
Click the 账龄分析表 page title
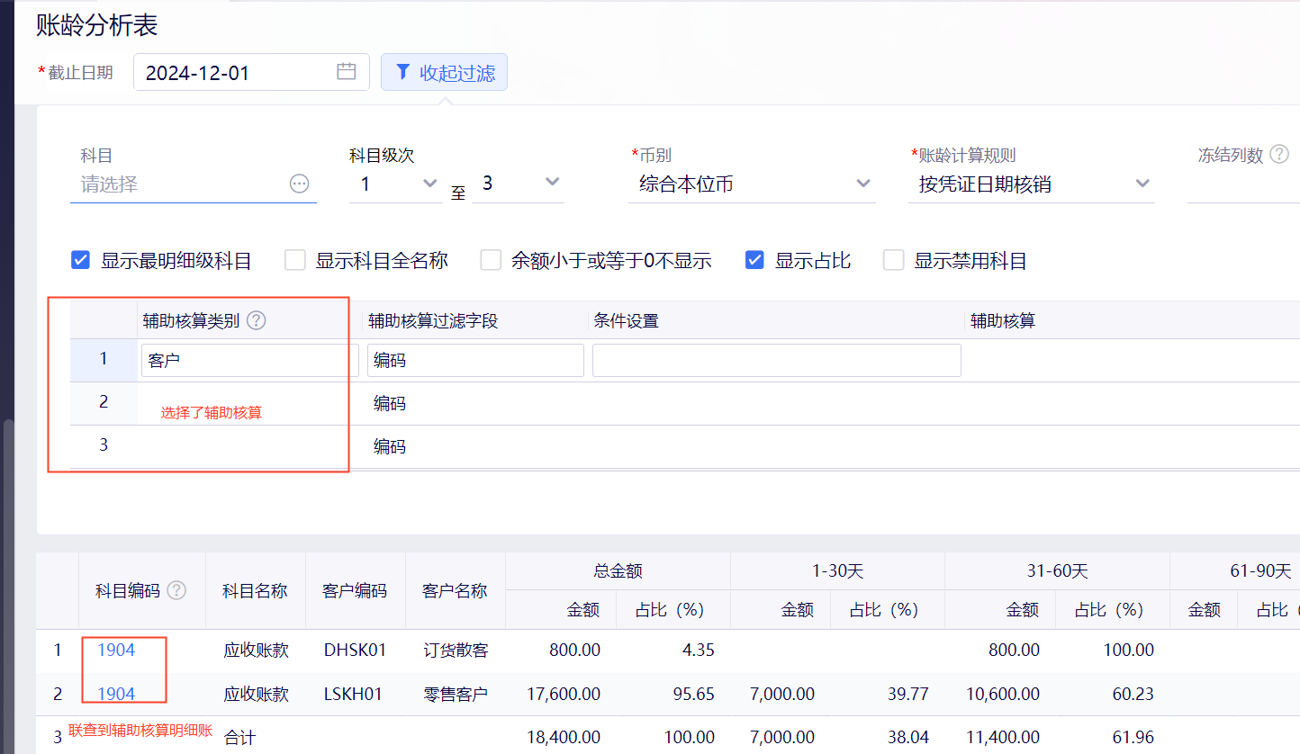coord(97,25)
